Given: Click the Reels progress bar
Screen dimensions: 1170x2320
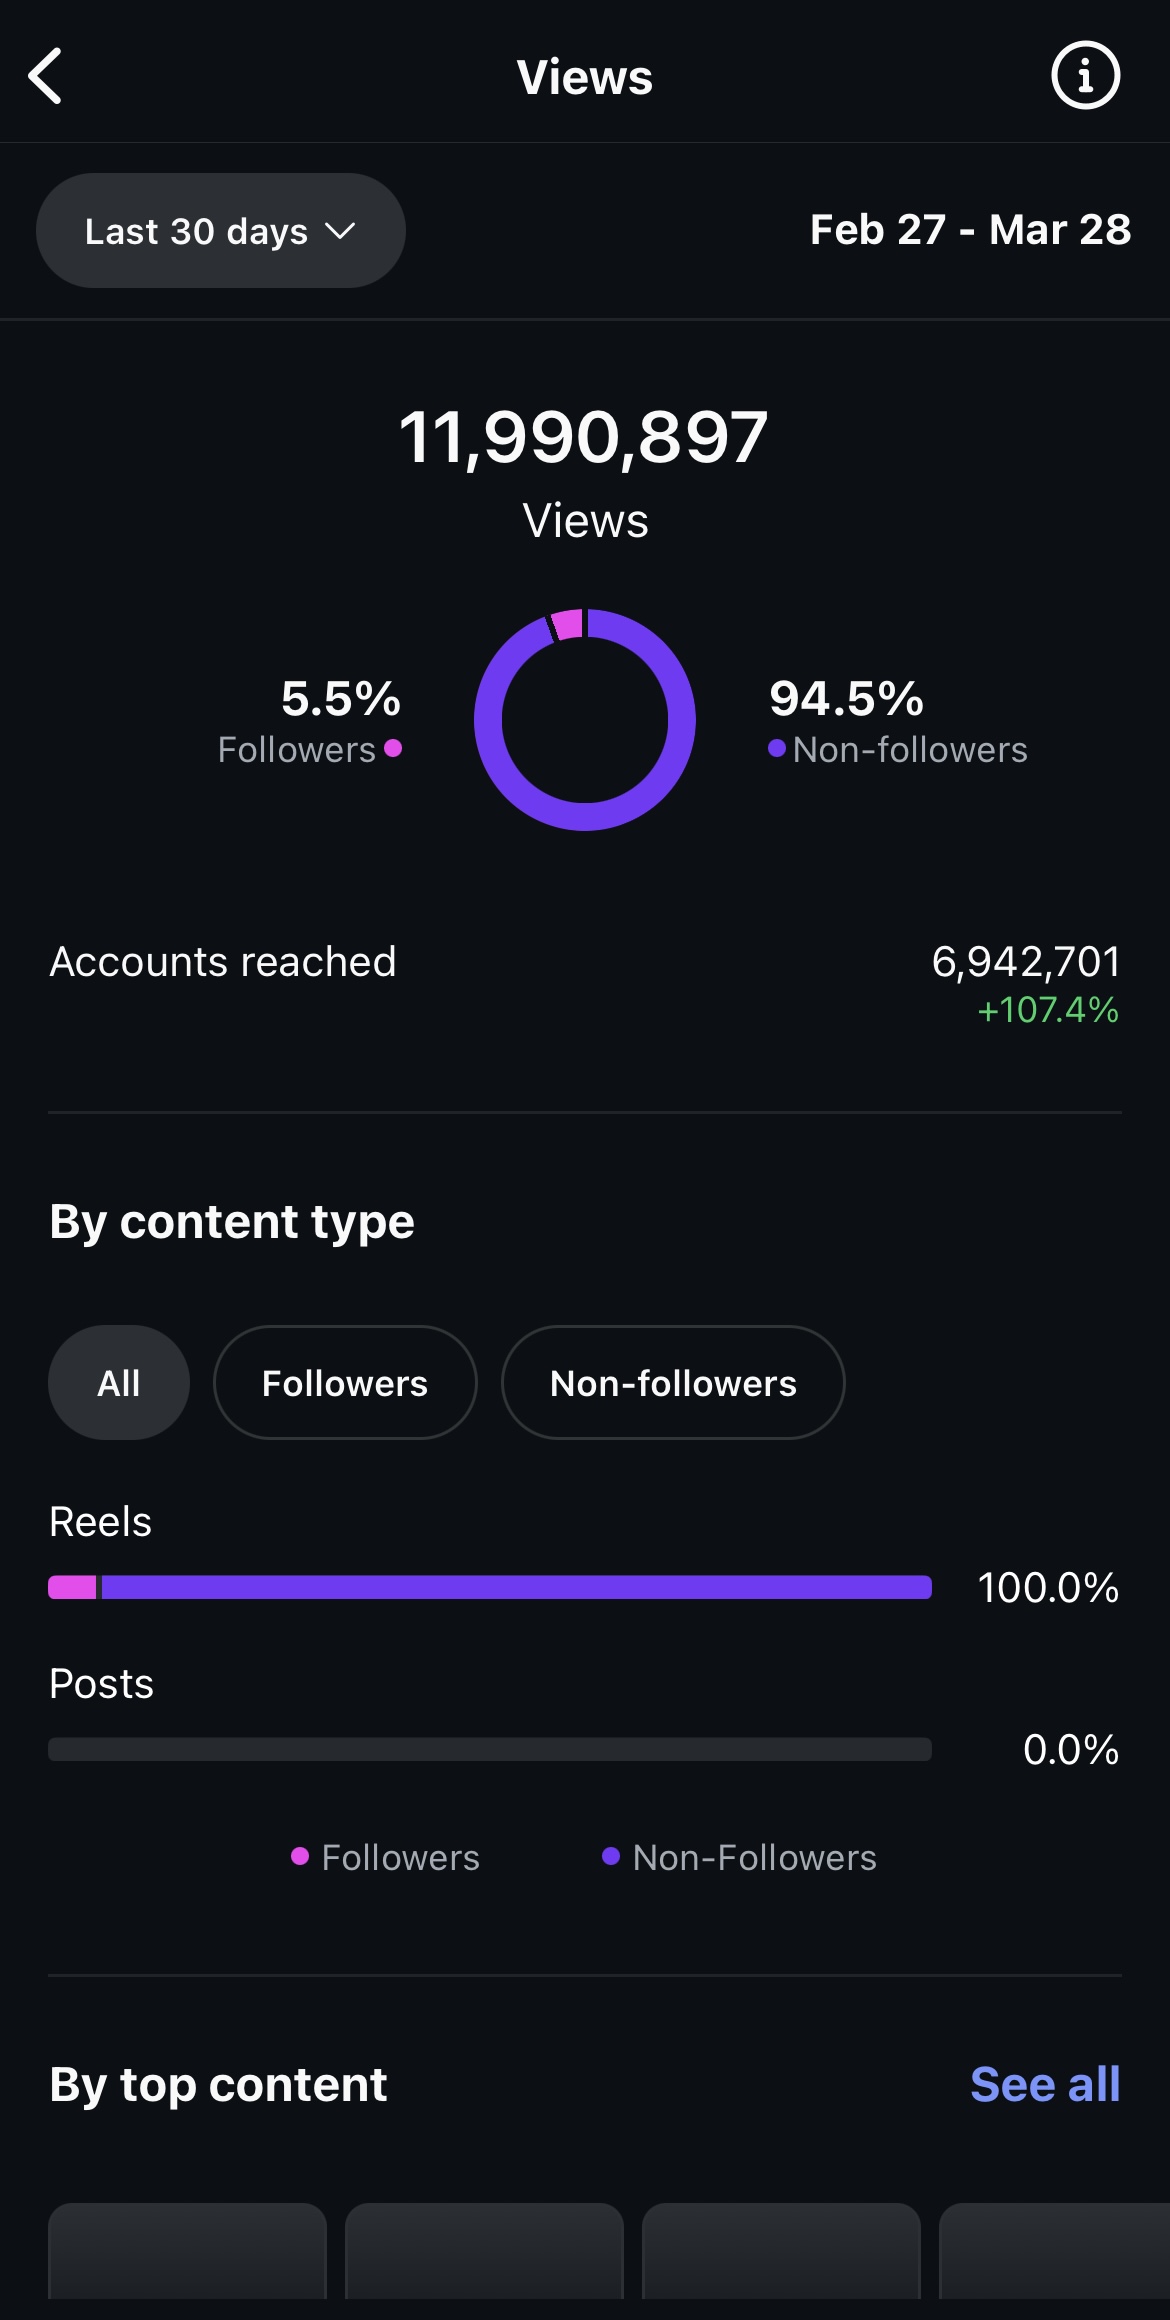Looking at the screenshot, I should click(x=490, y=1587).
